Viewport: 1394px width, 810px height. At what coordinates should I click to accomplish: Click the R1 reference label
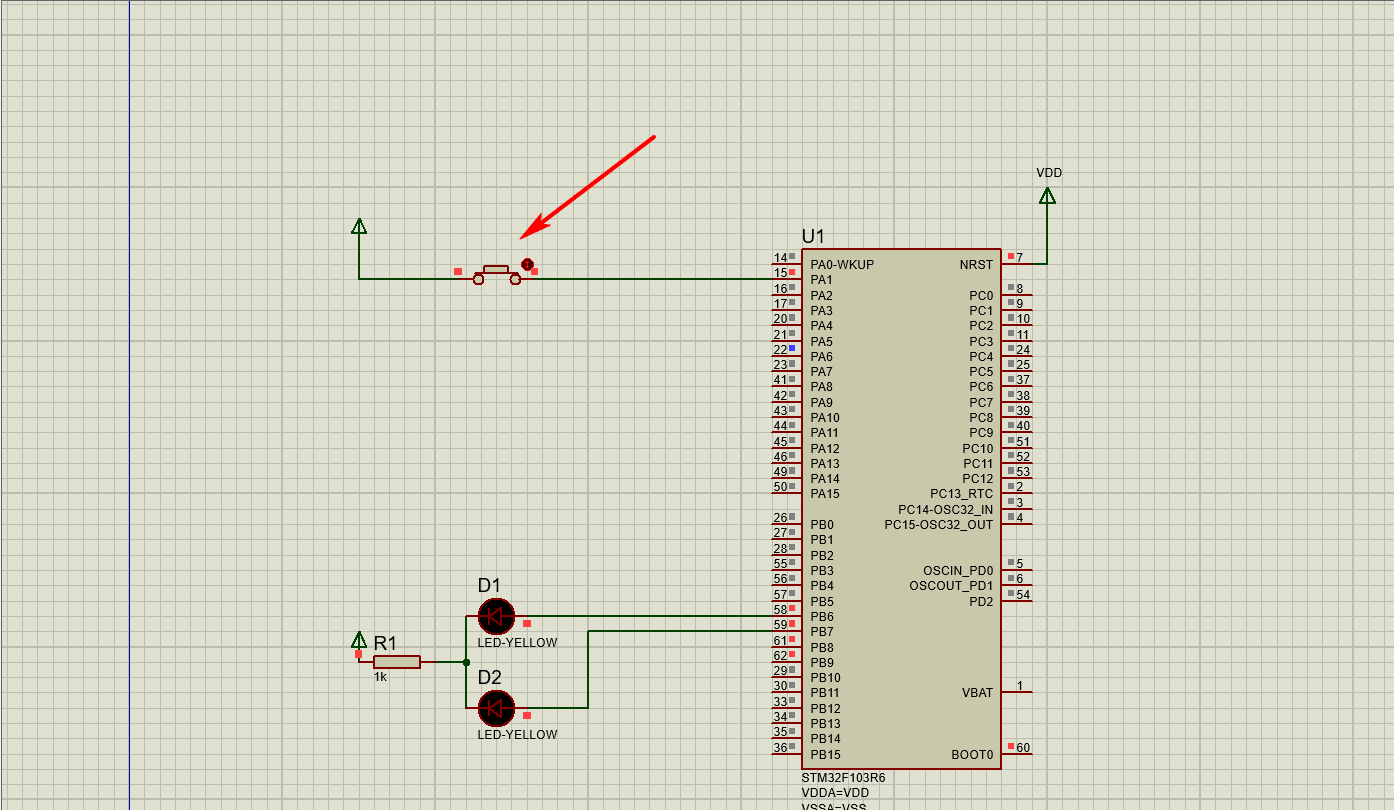385,643
